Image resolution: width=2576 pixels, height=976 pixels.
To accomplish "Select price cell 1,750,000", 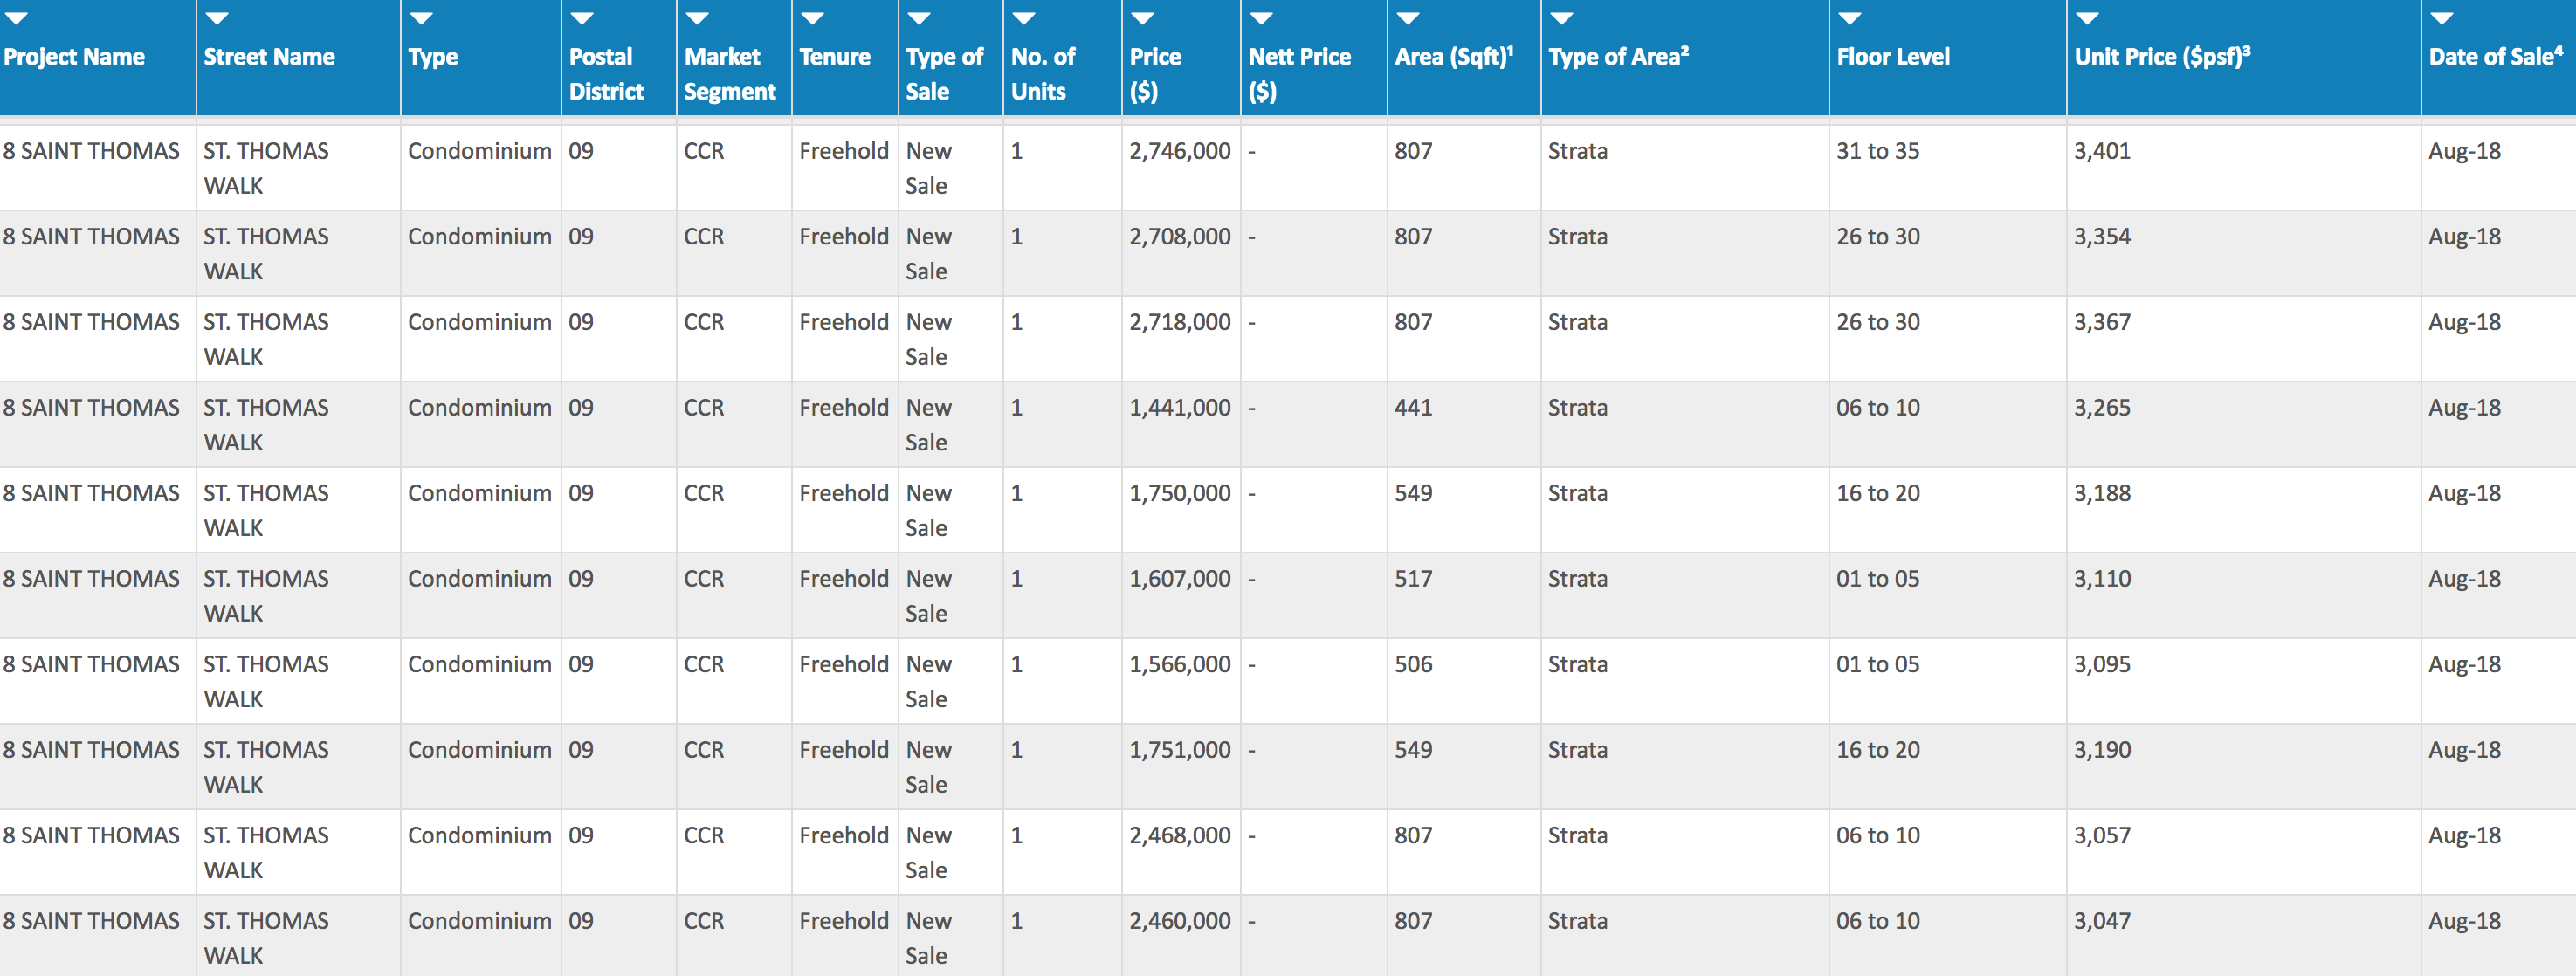I will [1180, 493].
